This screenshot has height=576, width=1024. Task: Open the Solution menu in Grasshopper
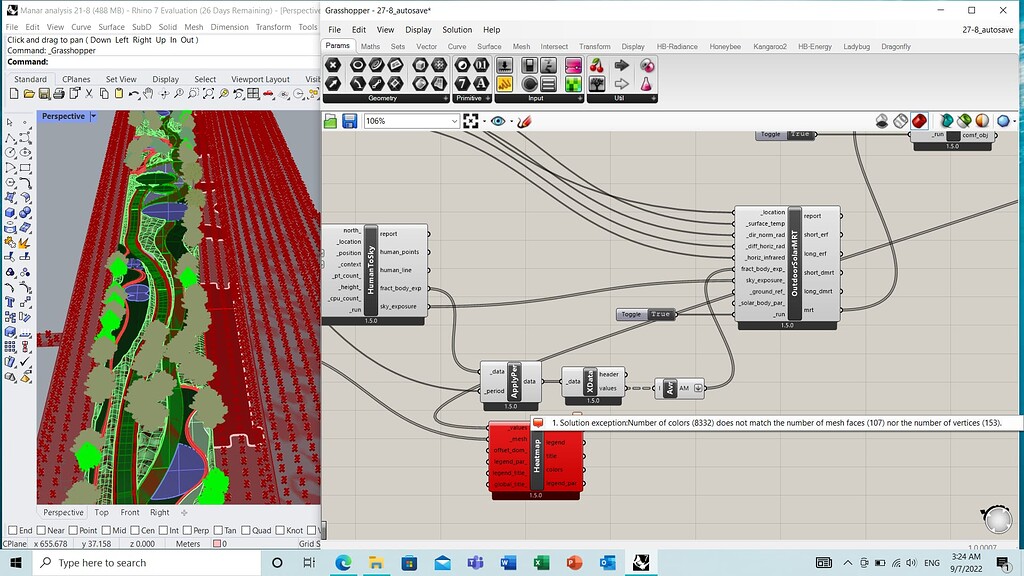[457, 30]
